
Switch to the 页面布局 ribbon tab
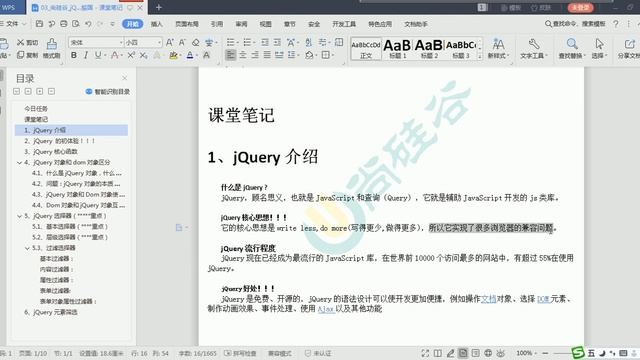click(x=187, y=24)
